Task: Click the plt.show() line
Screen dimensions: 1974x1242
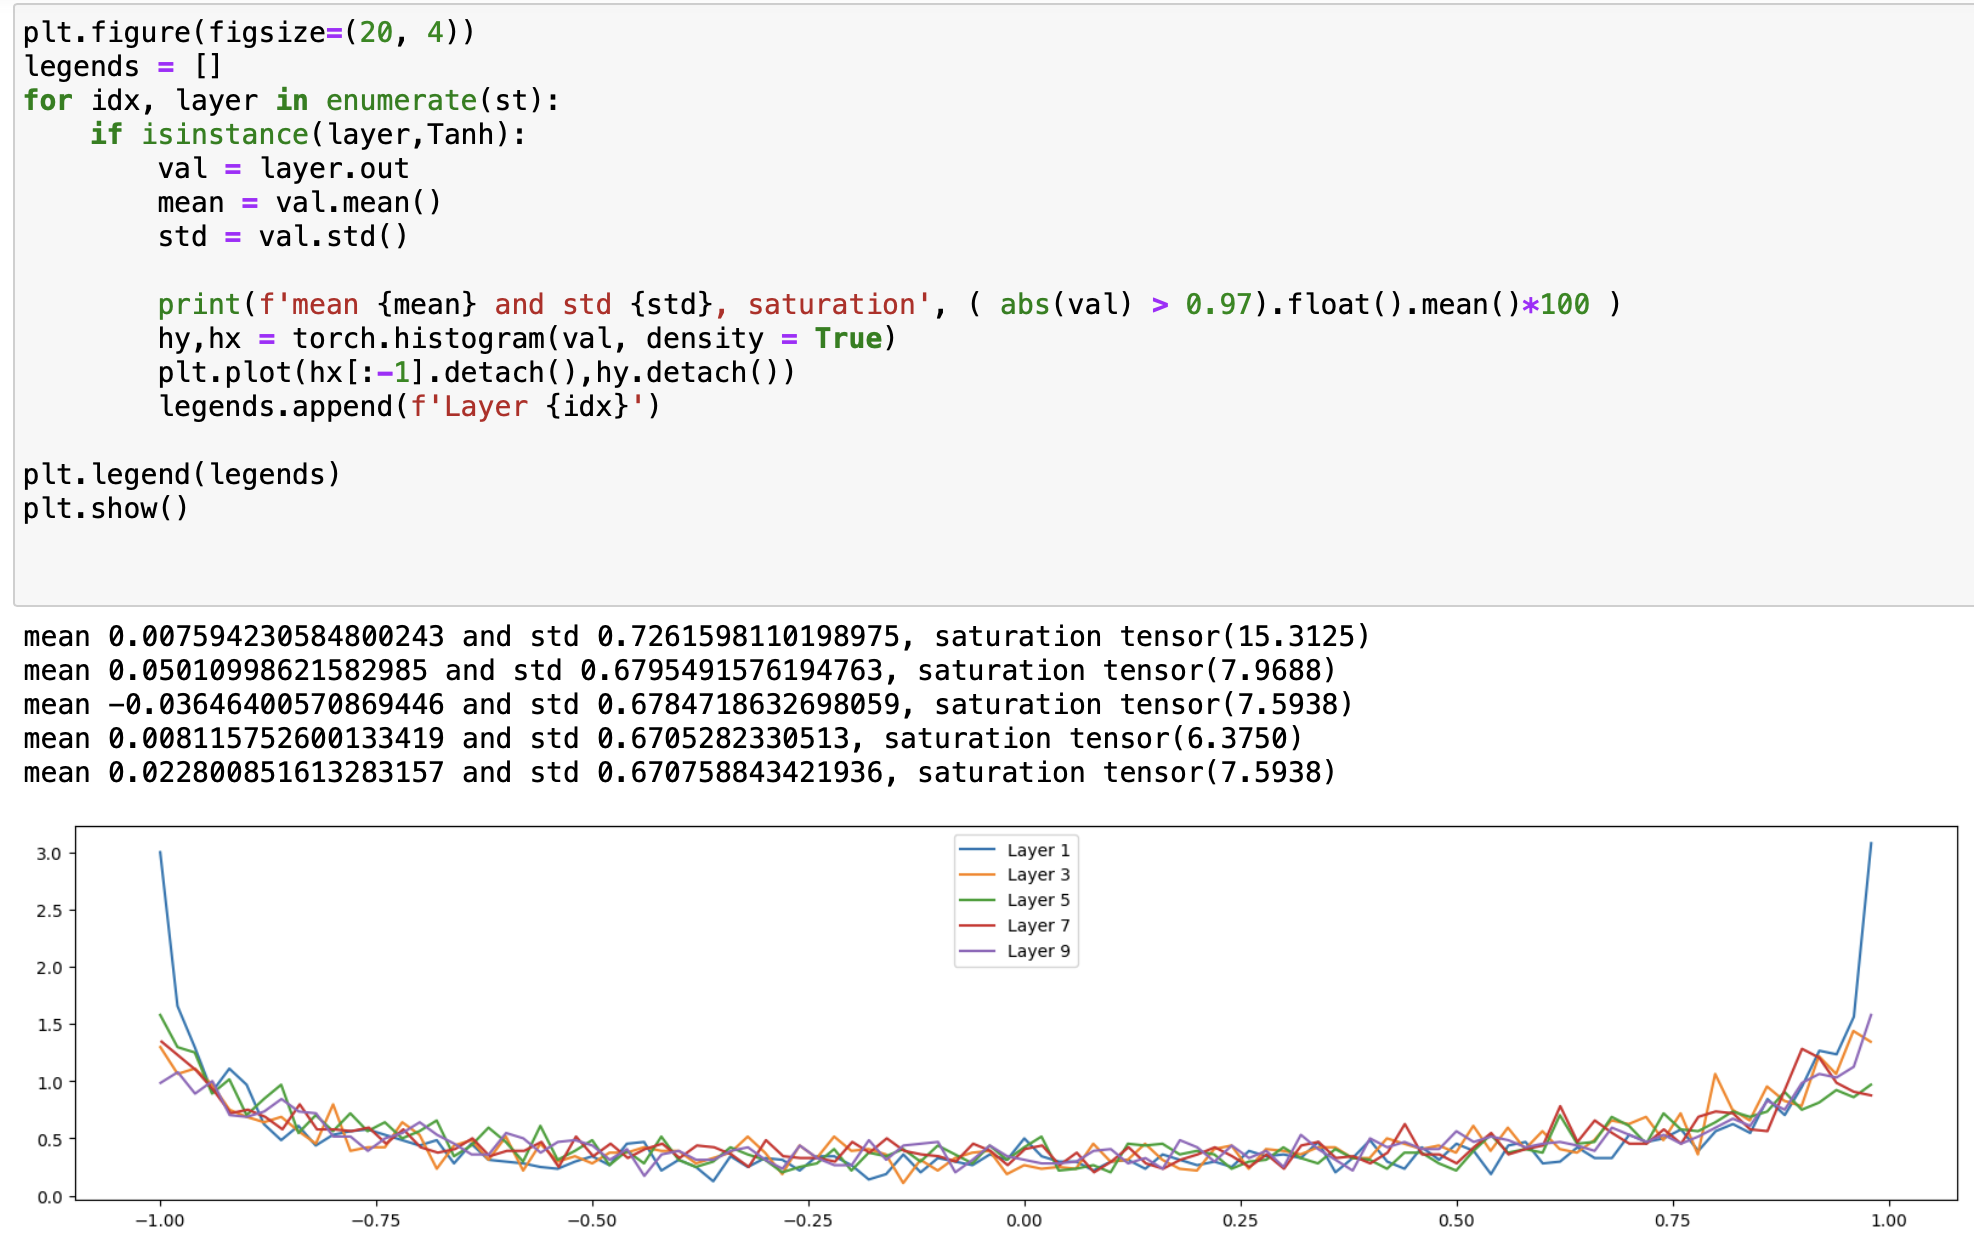Action: 106,508
